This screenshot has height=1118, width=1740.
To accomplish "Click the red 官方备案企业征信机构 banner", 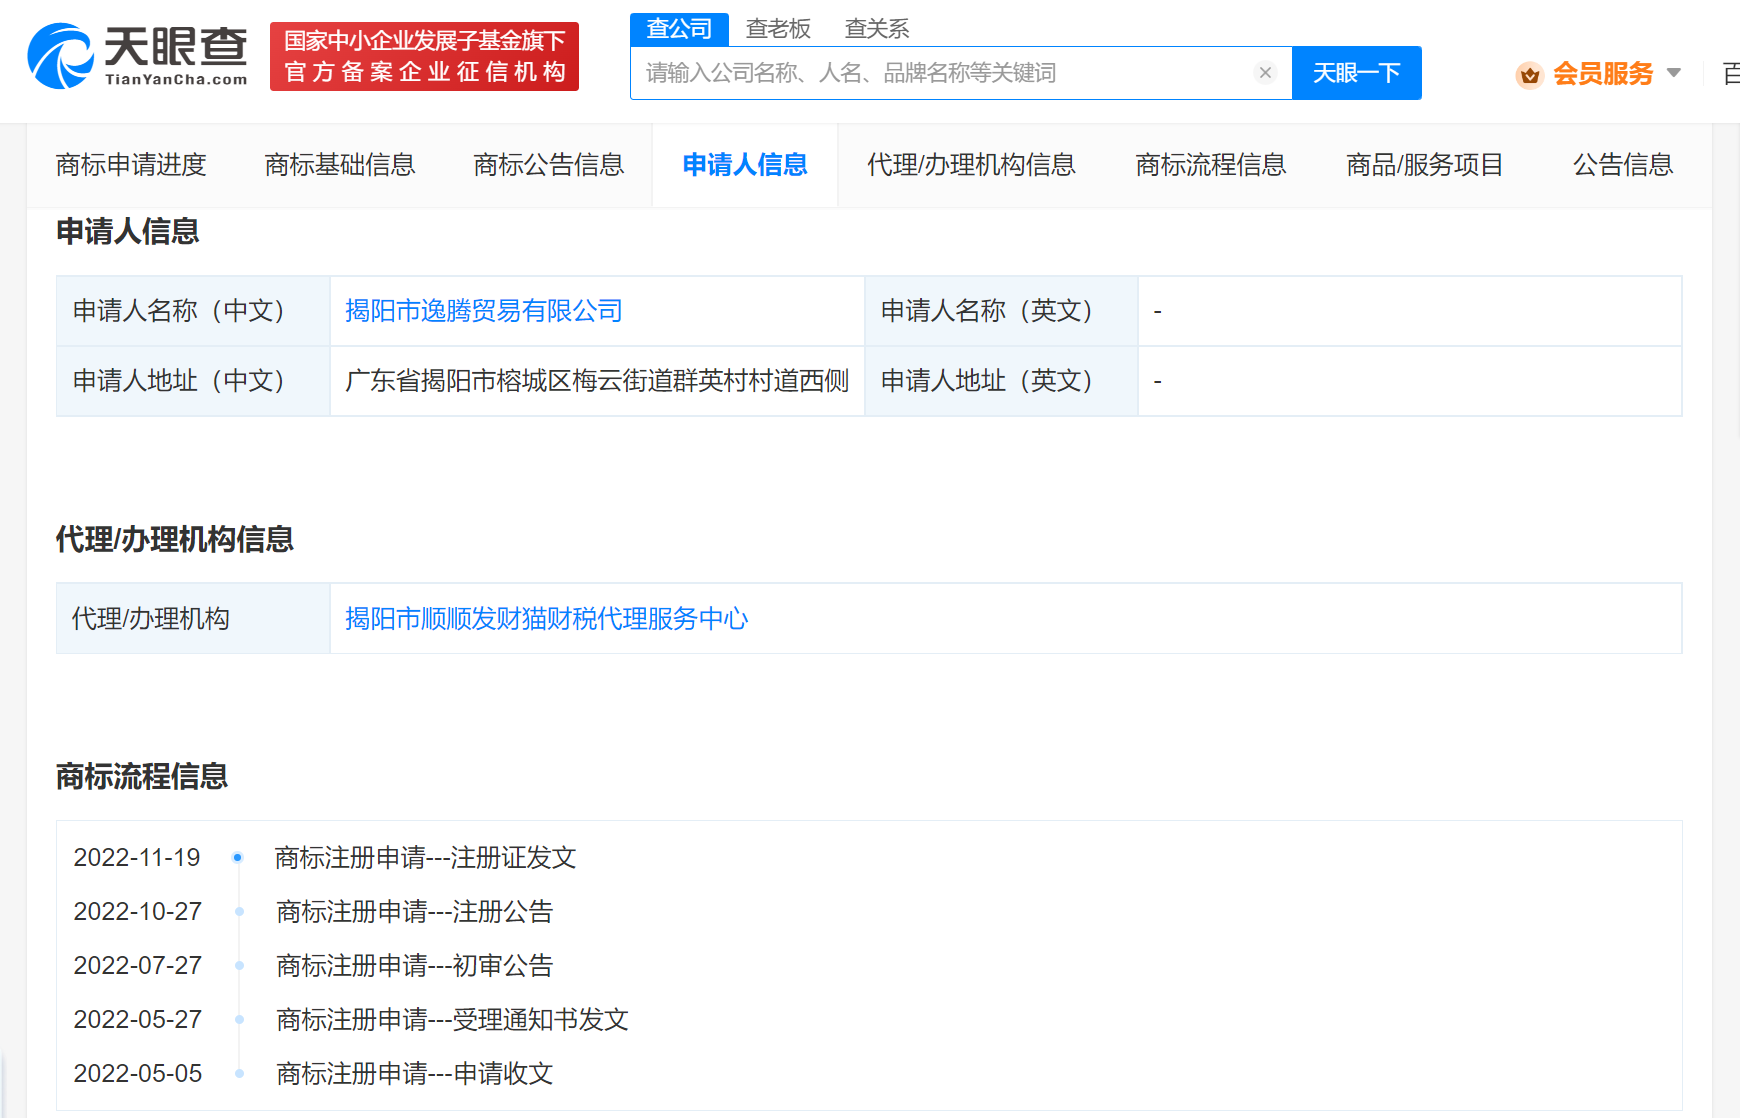I will 424,56.
